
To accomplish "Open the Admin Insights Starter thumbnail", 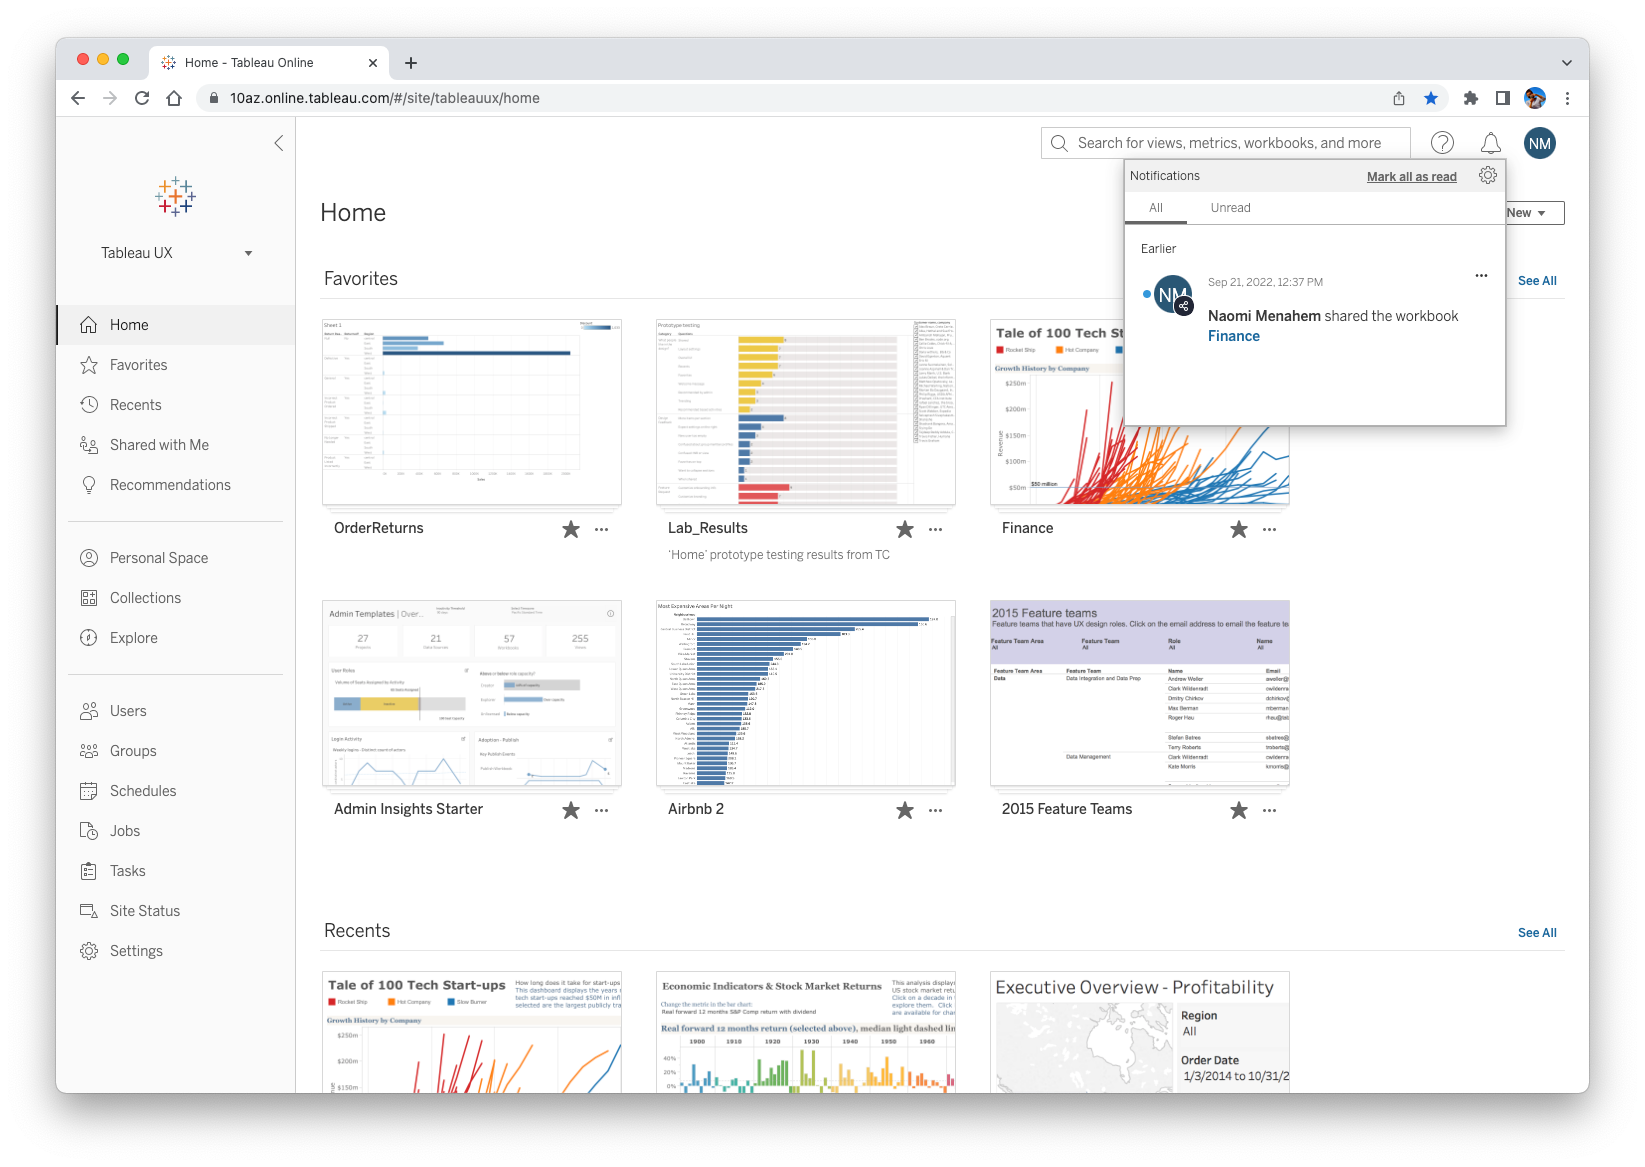I will tap(472, 693).
